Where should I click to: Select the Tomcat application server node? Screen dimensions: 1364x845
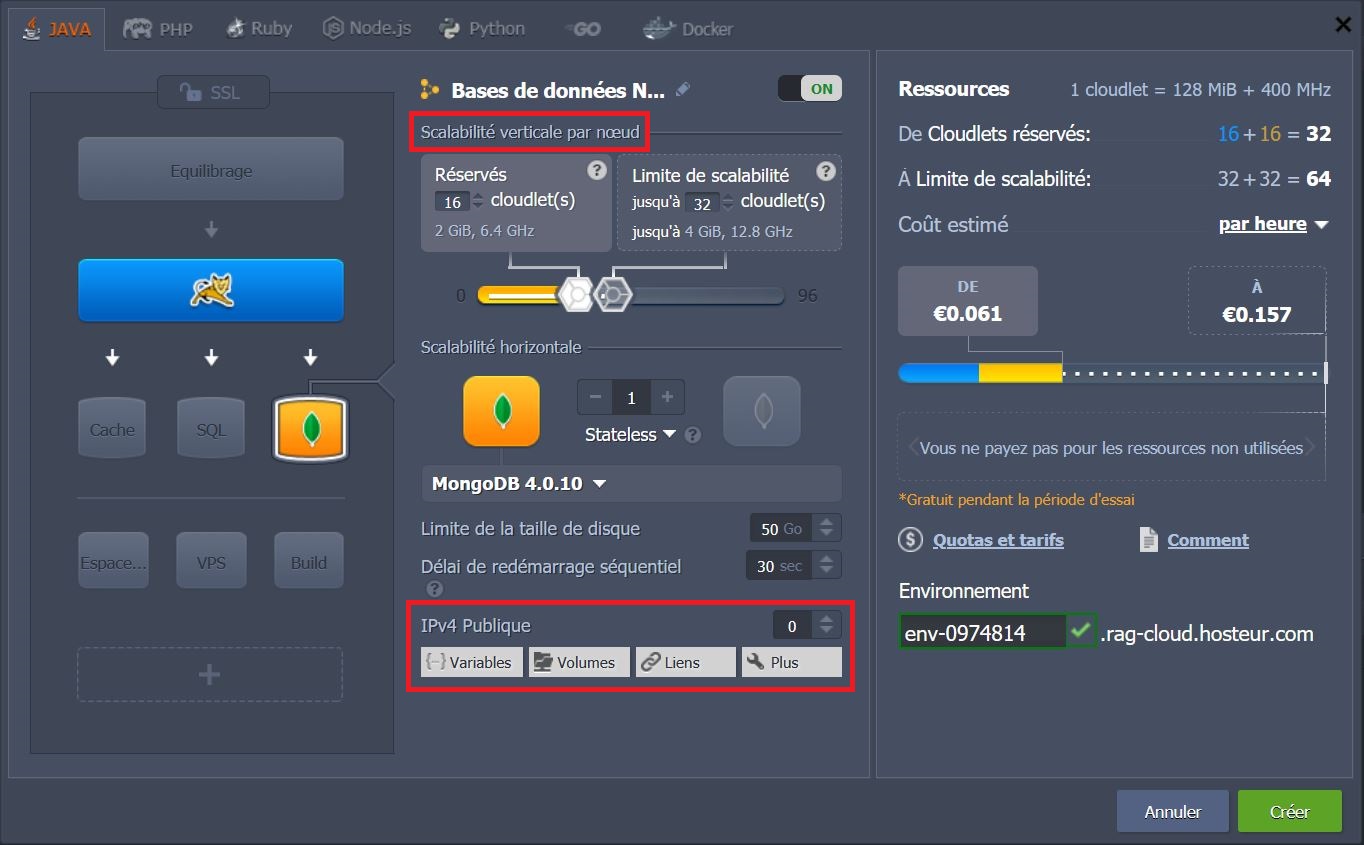pyautogui.click(x=211, y=291)
